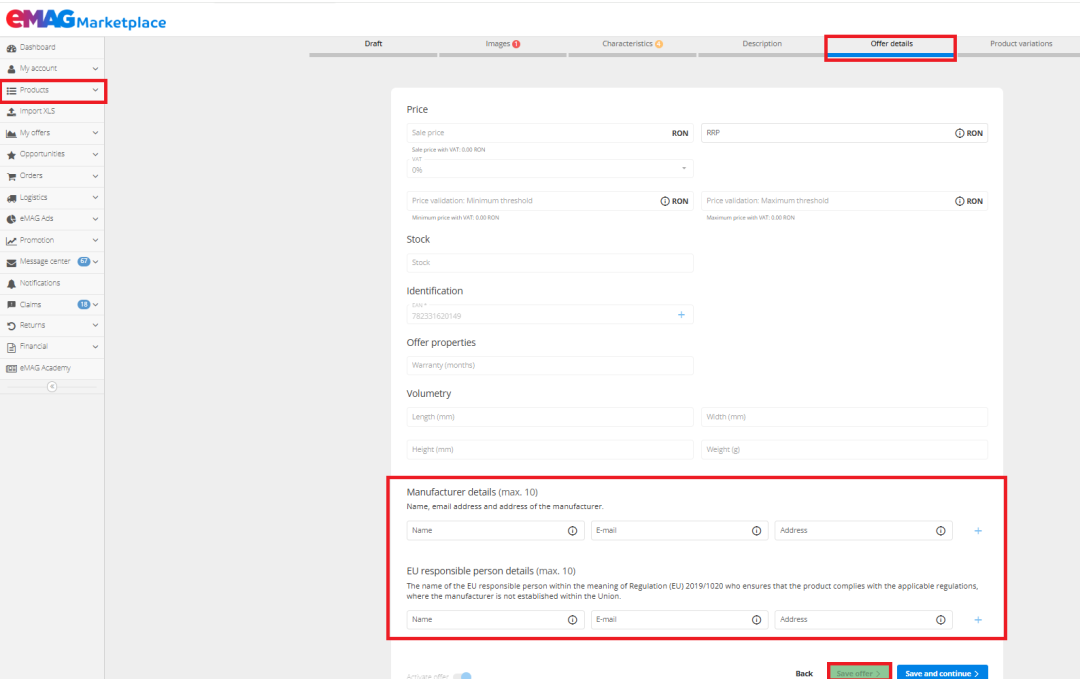Click the Claims count badge
This screenshot has width=1080, height=679.
click(83, 304)
